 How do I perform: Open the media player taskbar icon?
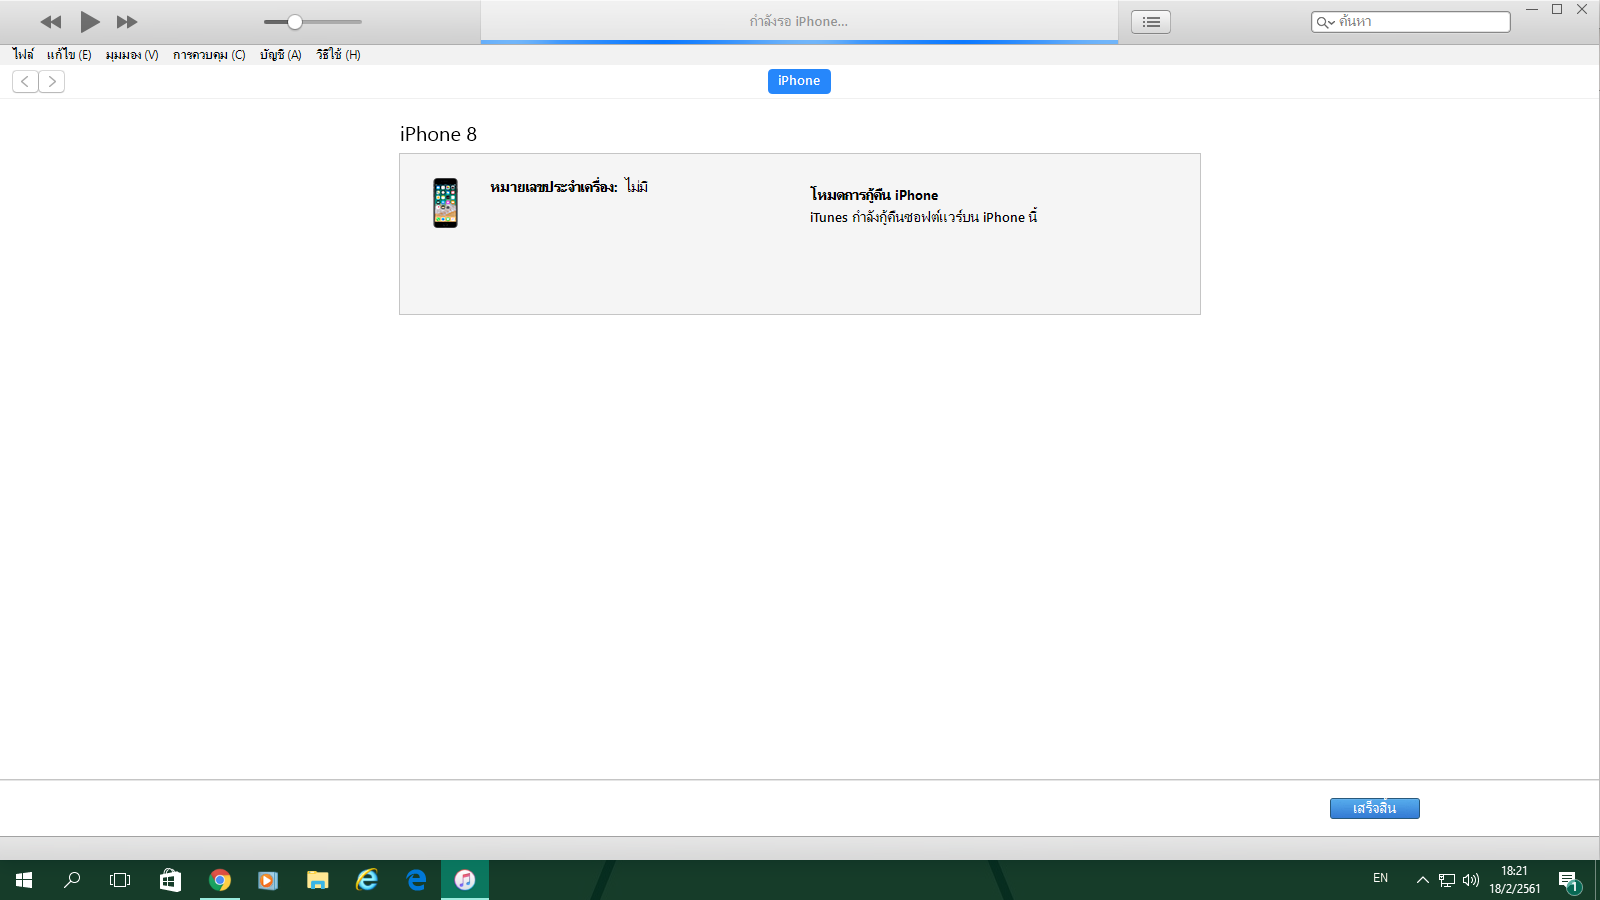(x=268, y=880)
